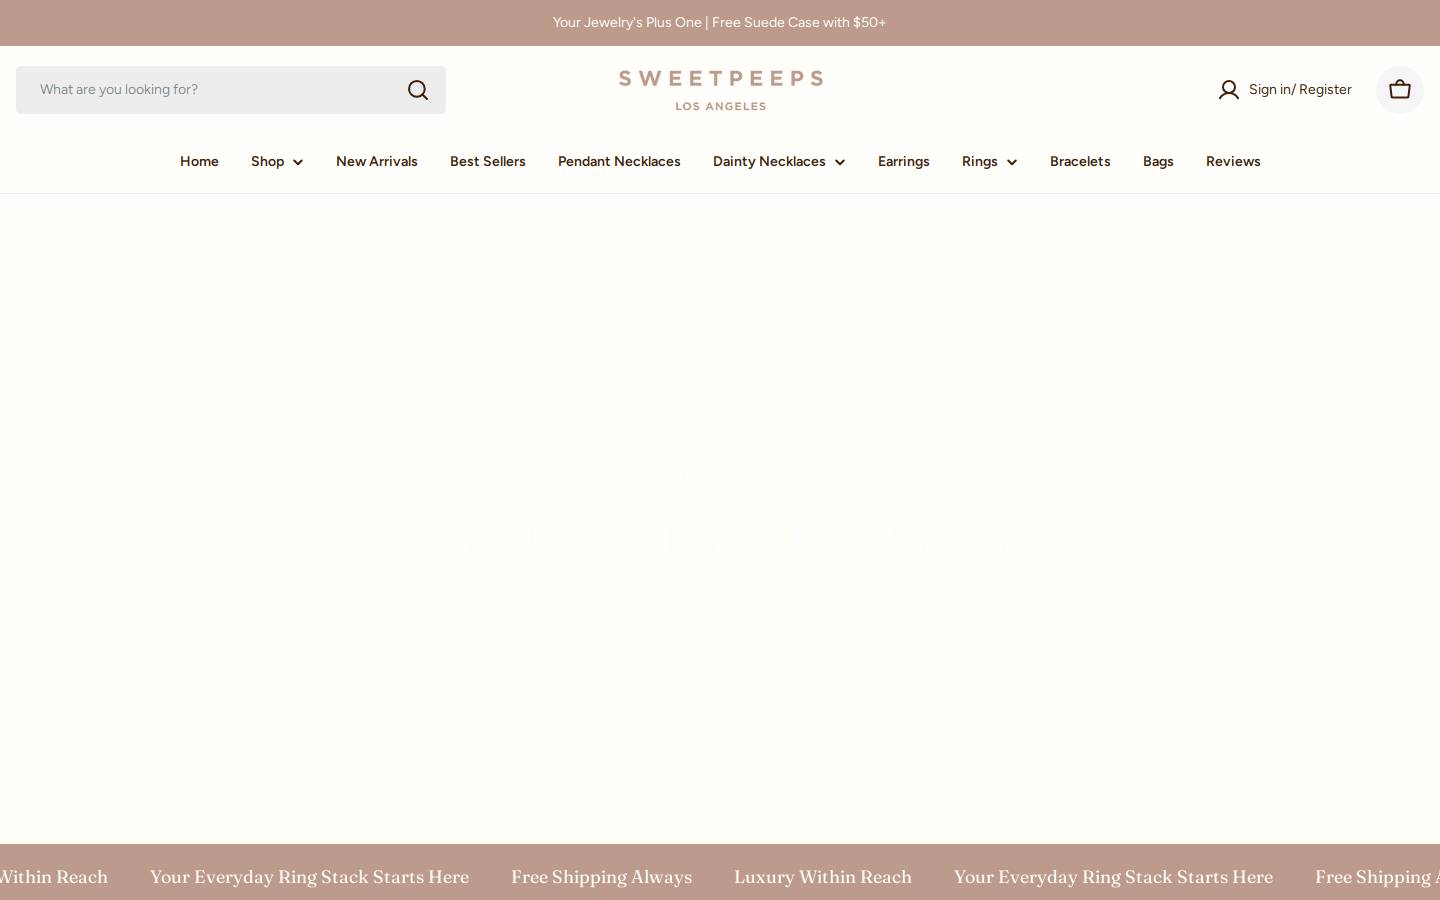Click the Sweetpeeps Los Angeles logo

click(x=720, y=90)
